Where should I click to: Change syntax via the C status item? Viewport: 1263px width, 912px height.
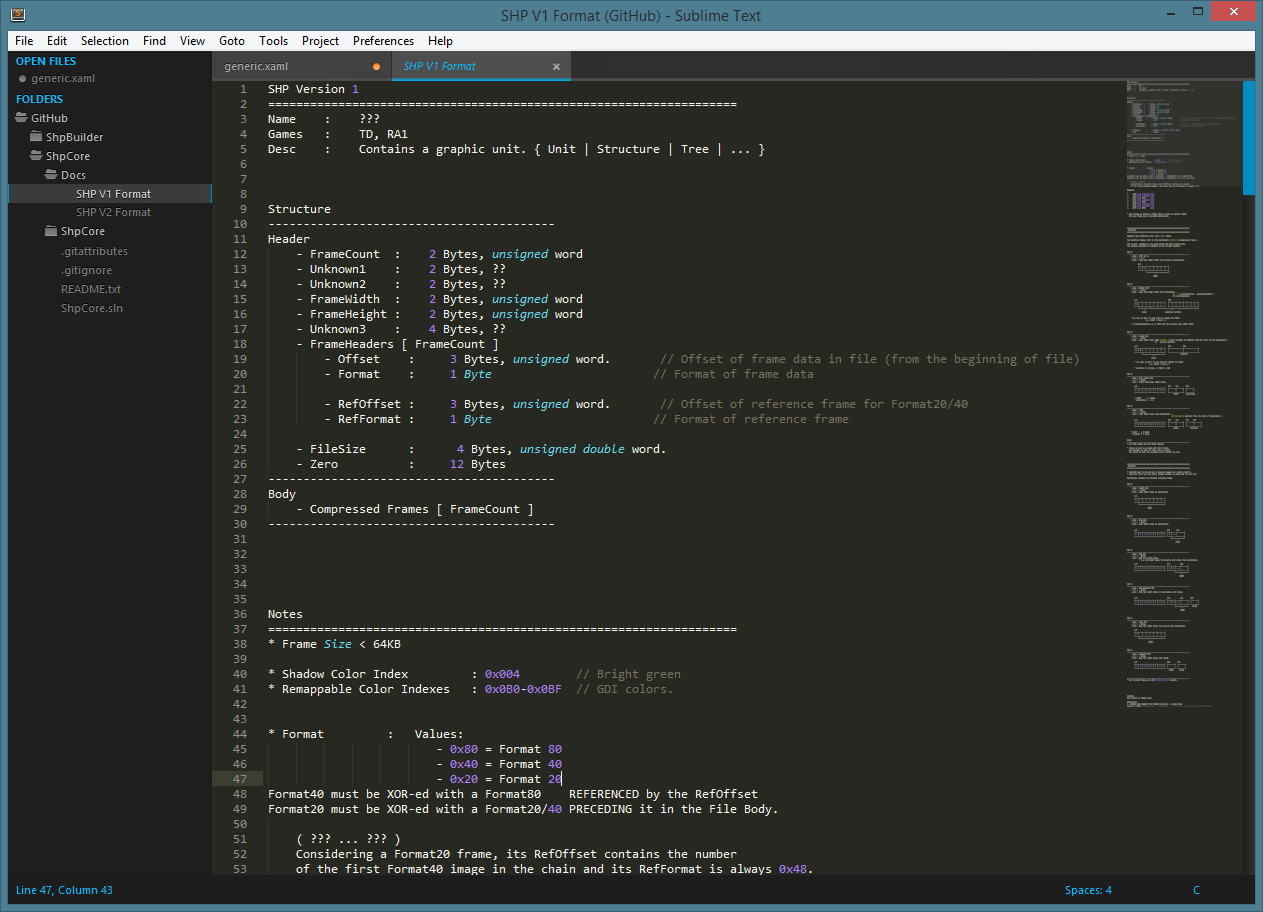pyautogui.click(x=1196, y=890)
